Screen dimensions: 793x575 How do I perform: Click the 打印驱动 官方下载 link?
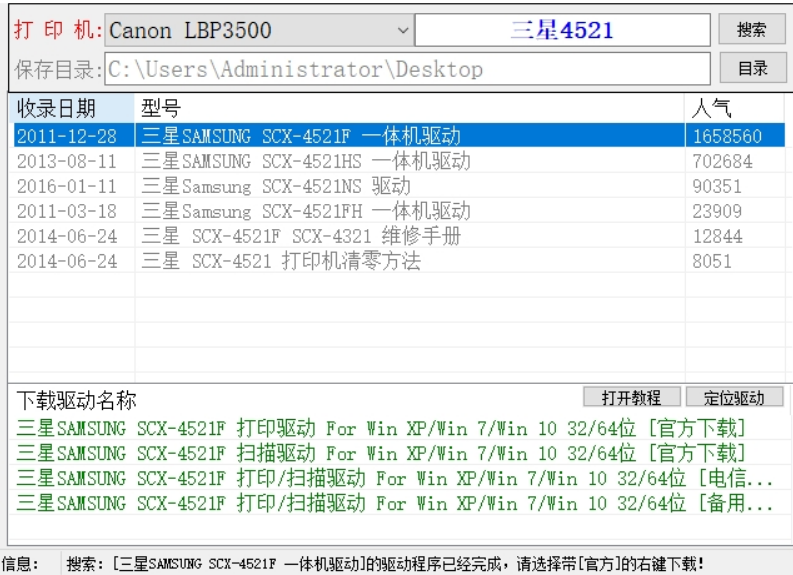point(381,428)
